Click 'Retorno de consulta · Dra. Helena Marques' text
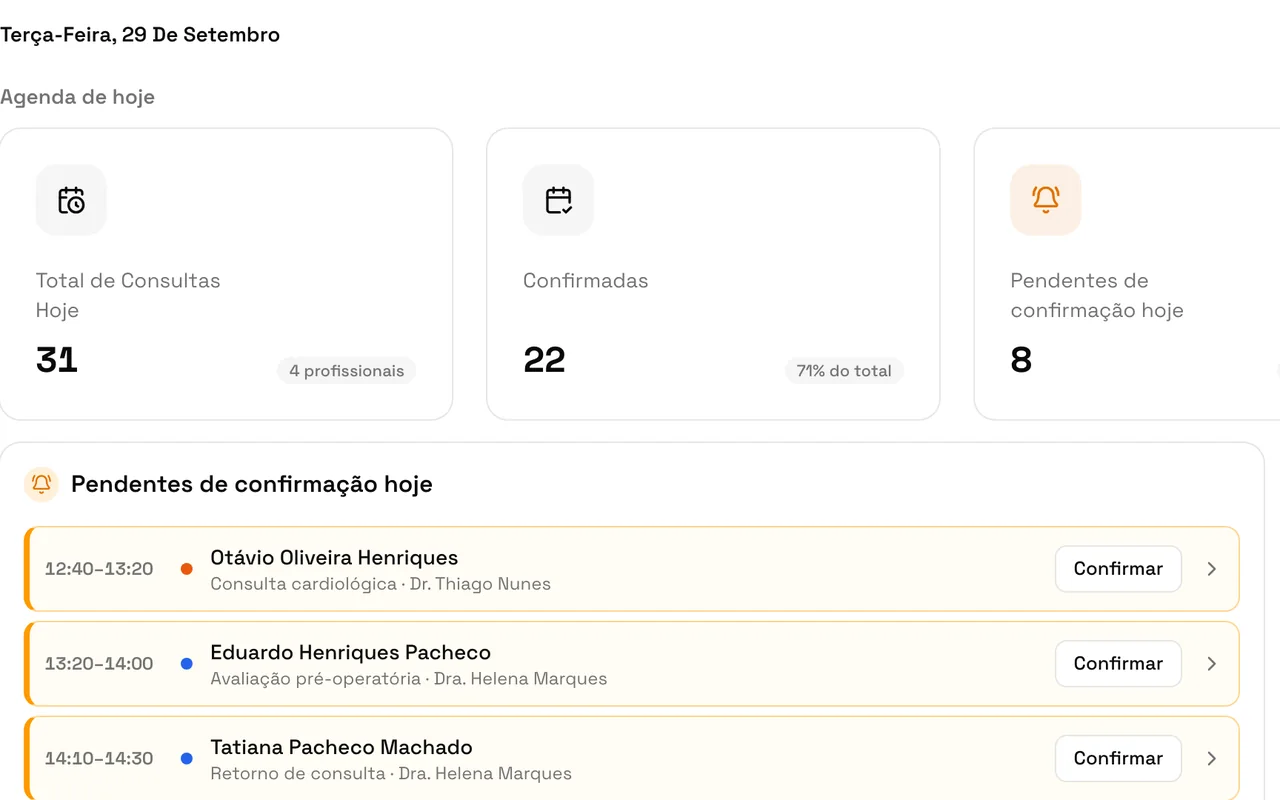The height and width of the screenshot is (800, 1280). (391, 774)
